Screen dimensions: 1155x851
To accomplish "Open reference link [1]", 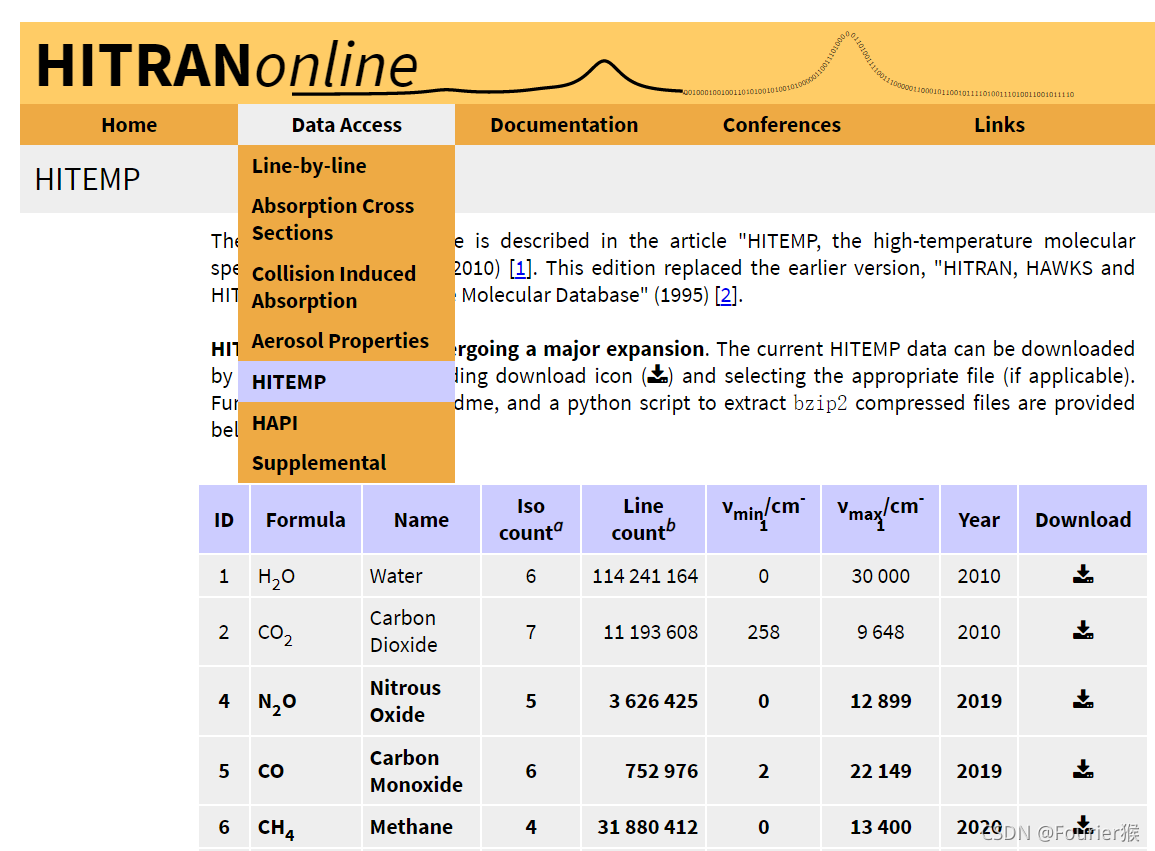I will click(x=521, y=268).
